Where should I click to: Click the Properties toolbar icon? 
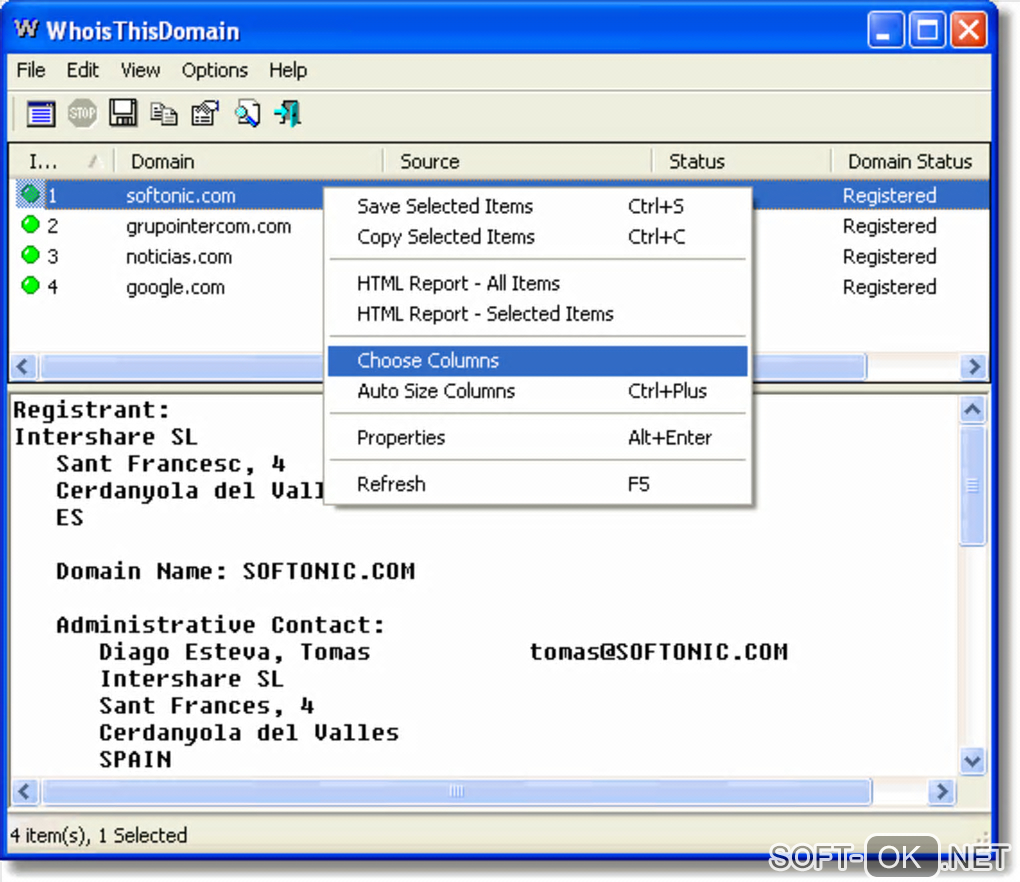[x=206, y=114]
